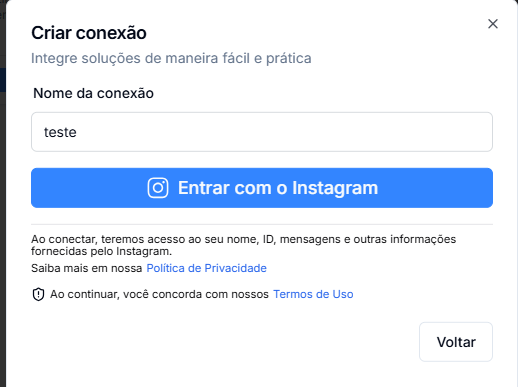Click the divider line below Instagram button
The height and width of the screenshot is (387, 518).
click(x=262, y=224)
